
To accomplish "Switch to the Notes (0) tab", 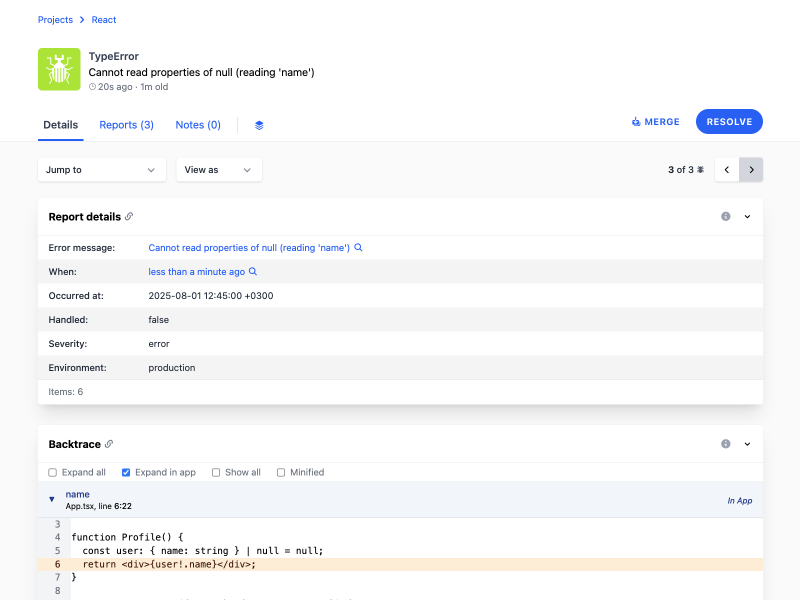I will (198, 125).
